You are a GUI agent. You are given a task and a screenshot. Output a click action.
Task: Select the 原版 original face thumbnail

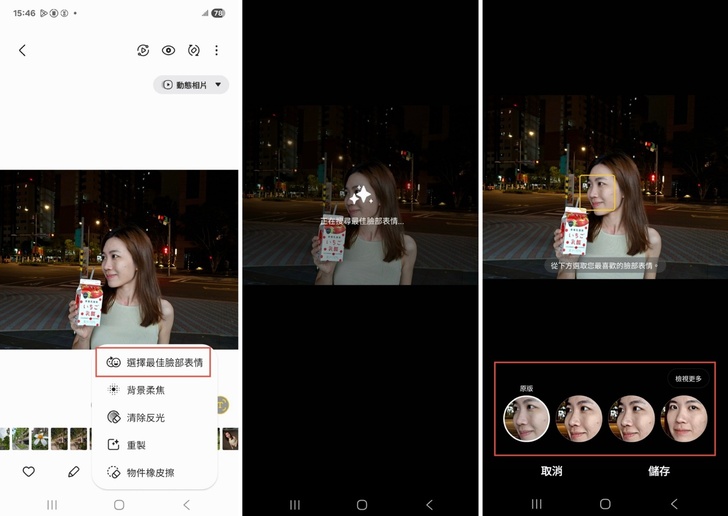[x=526, y=419]
